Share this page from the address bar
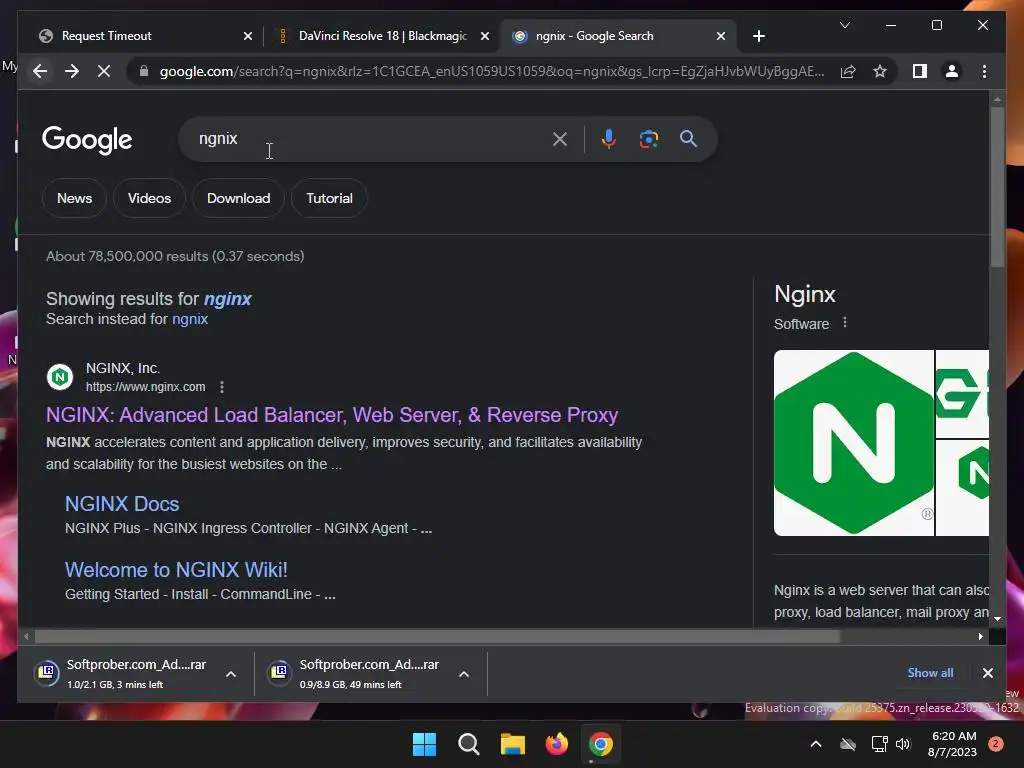 [848, 71]
